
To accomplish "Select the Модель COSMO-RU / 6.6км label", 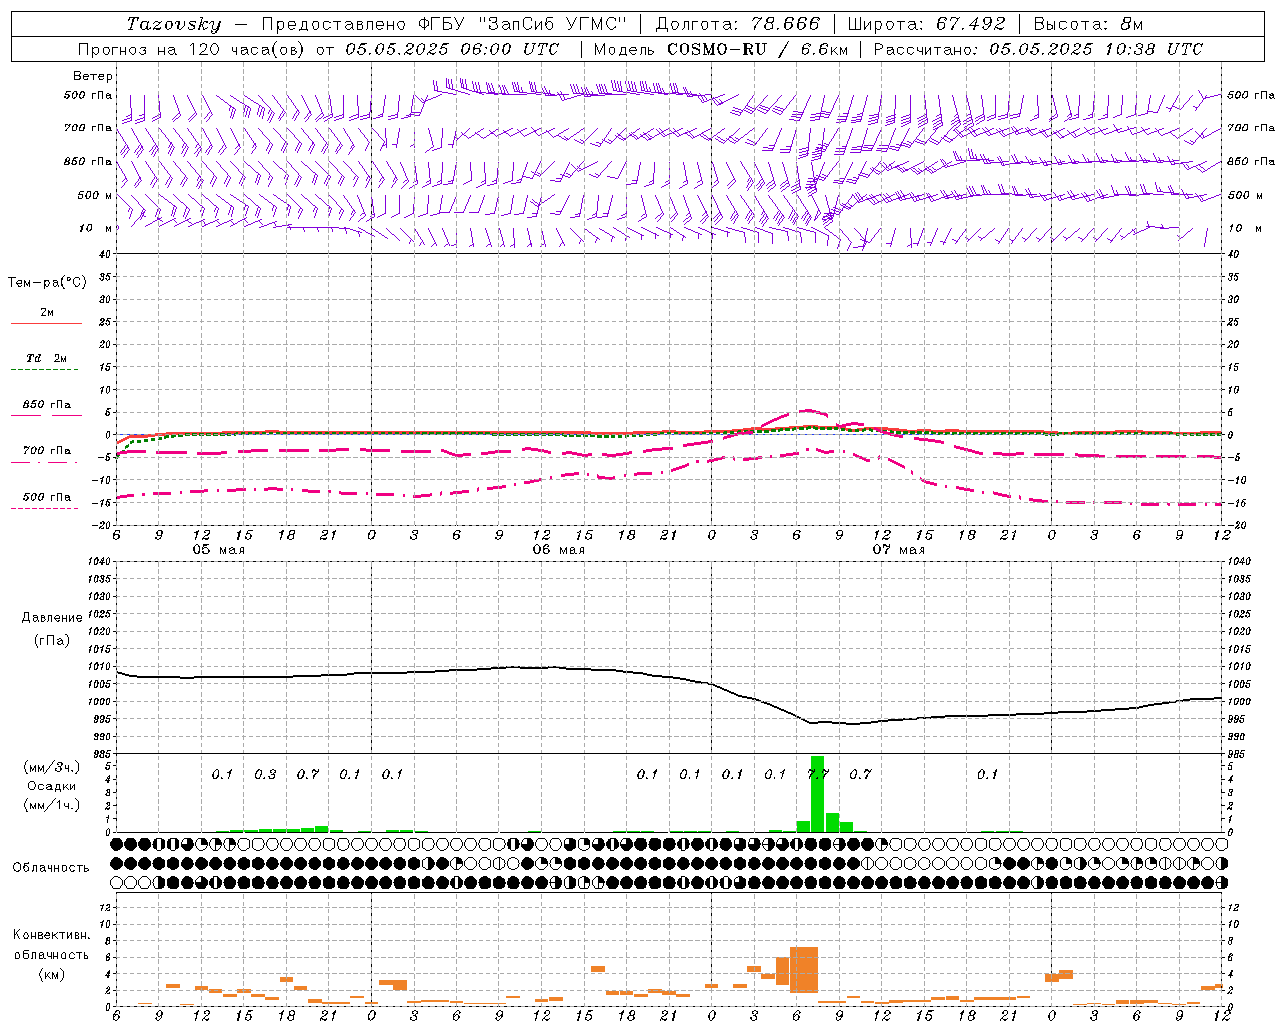I will pos(721,49).
